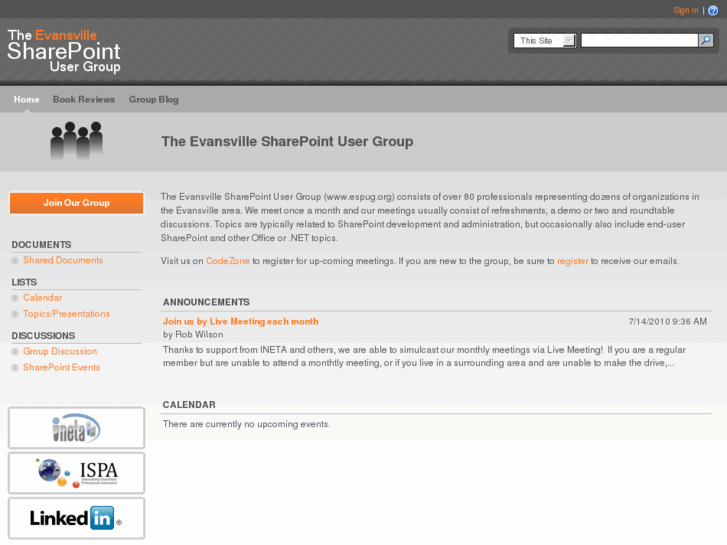Click the CALENDAR web part heading
Screen dimensions: 727x545
coord(189,404)
